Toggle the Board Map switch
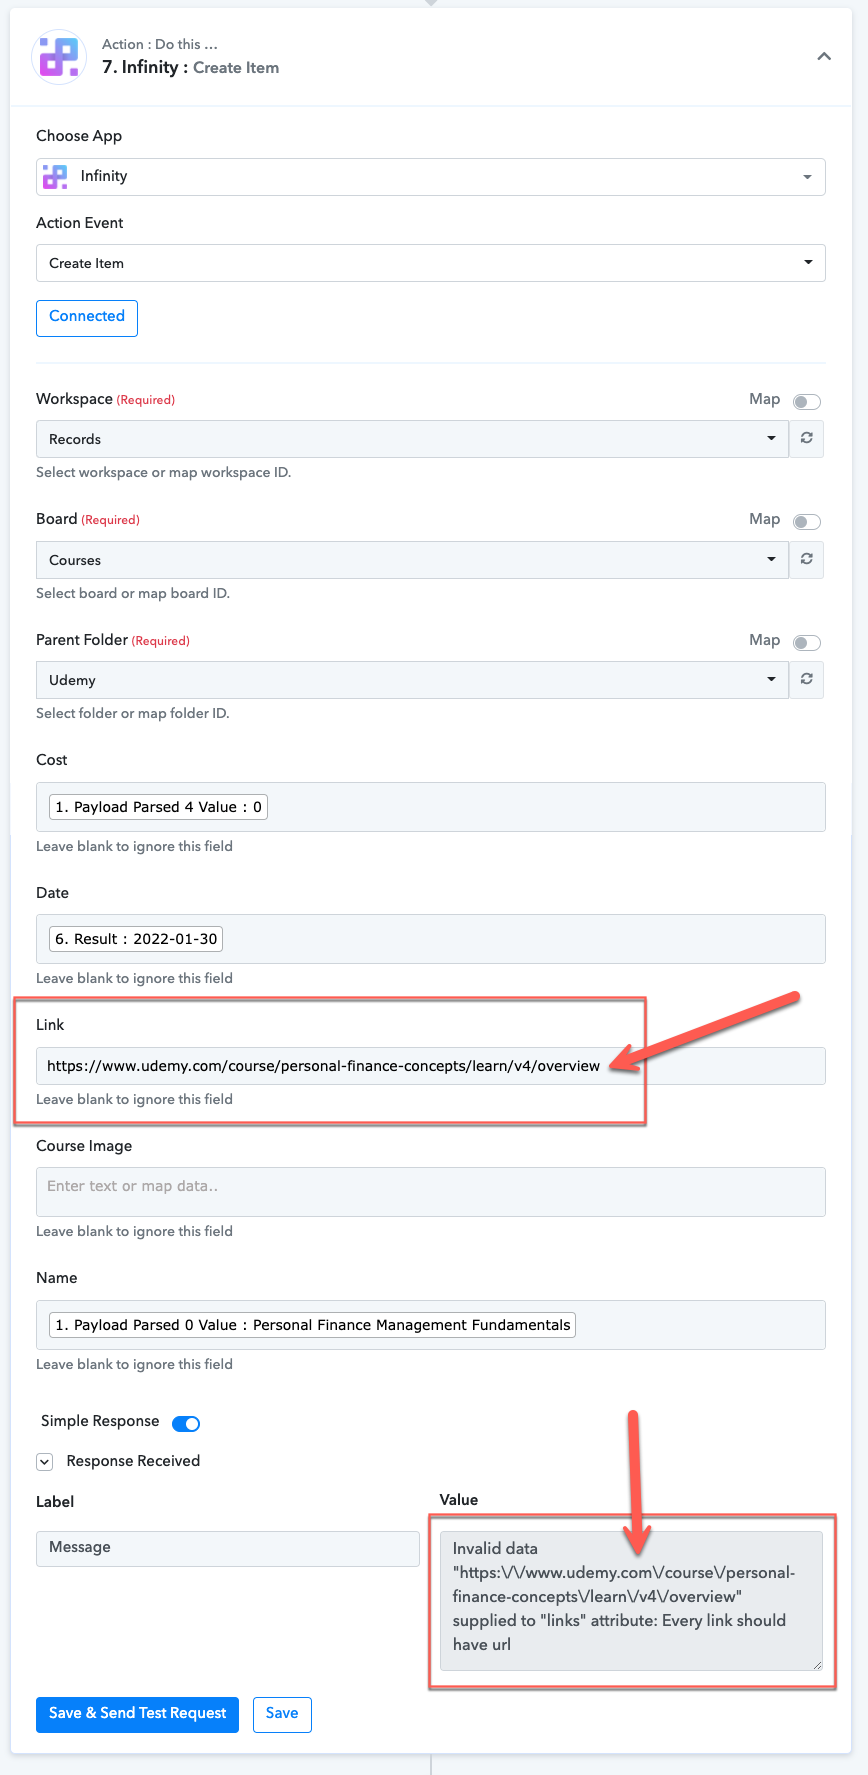This screenshot has width=868, height=1775. tap(807, 521)
